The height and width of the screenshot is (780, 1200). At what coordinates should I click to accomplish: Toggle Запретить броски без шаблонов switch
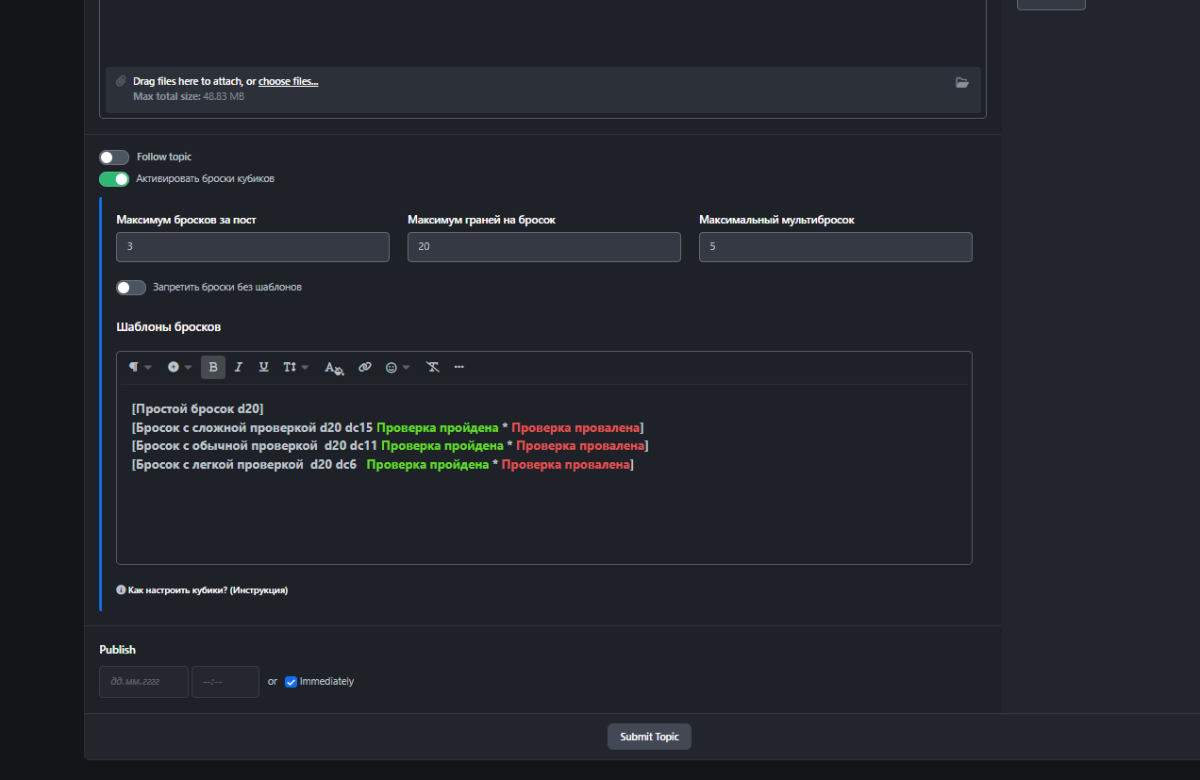(131, 287)
